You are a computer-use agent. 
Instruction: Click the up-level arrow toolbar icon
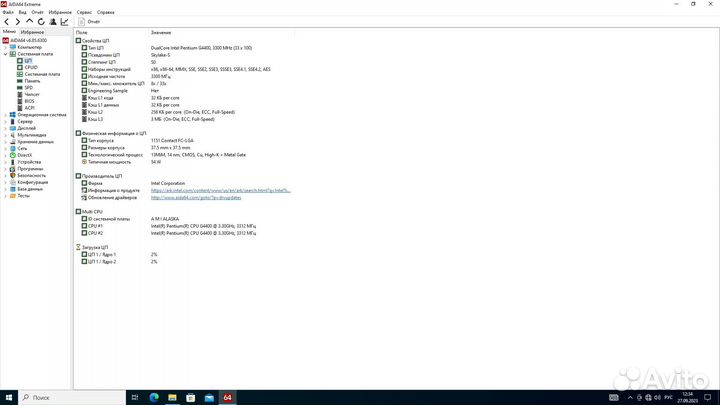pos(29,21)
